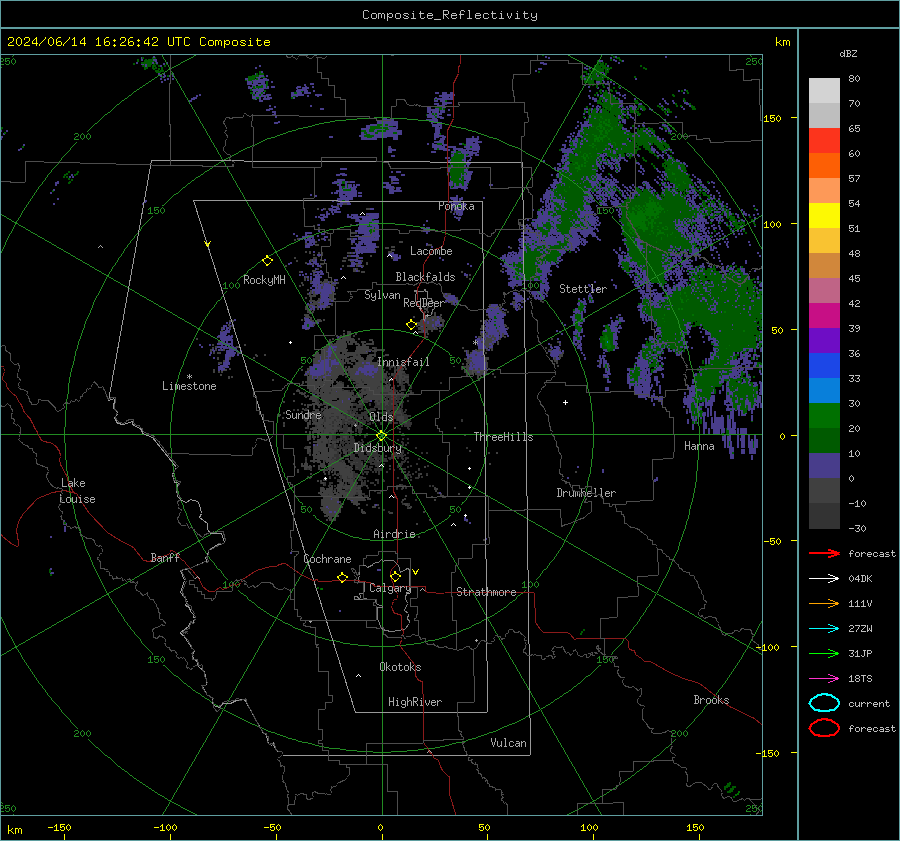Screen dimensions: 900x841
Task: Click the yellow radar-center diamond at Didsbury
Action: tap(382, 436)
